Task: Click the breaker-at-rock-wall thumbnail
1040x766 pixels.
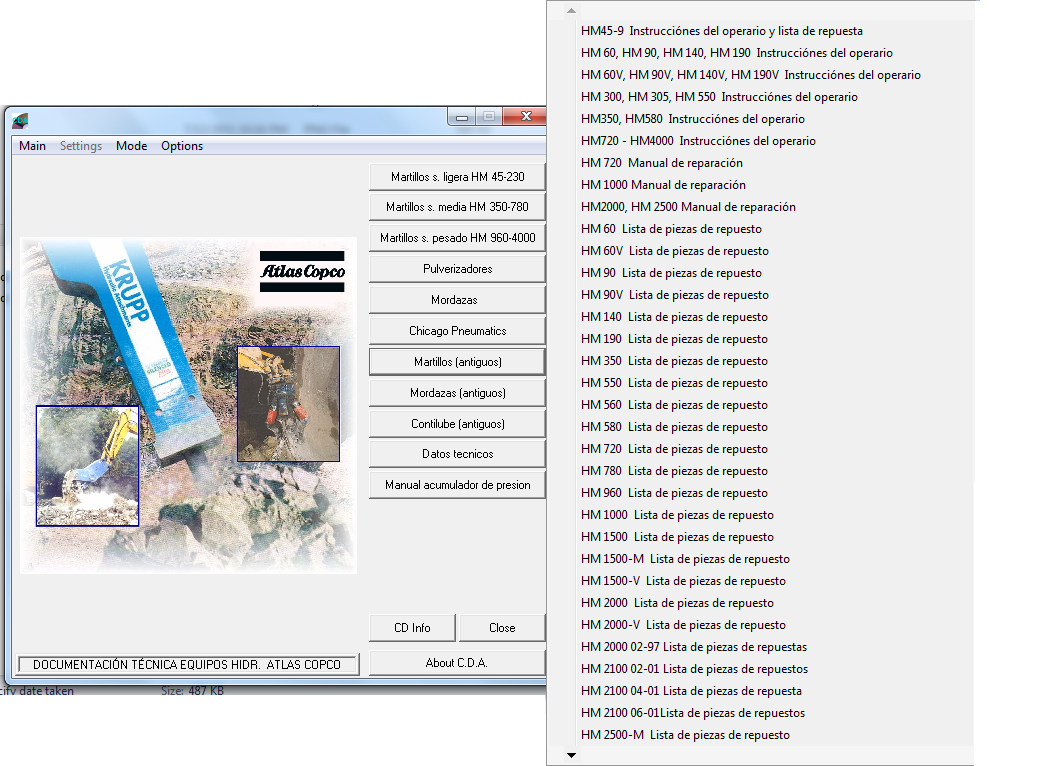Action: 289,404
